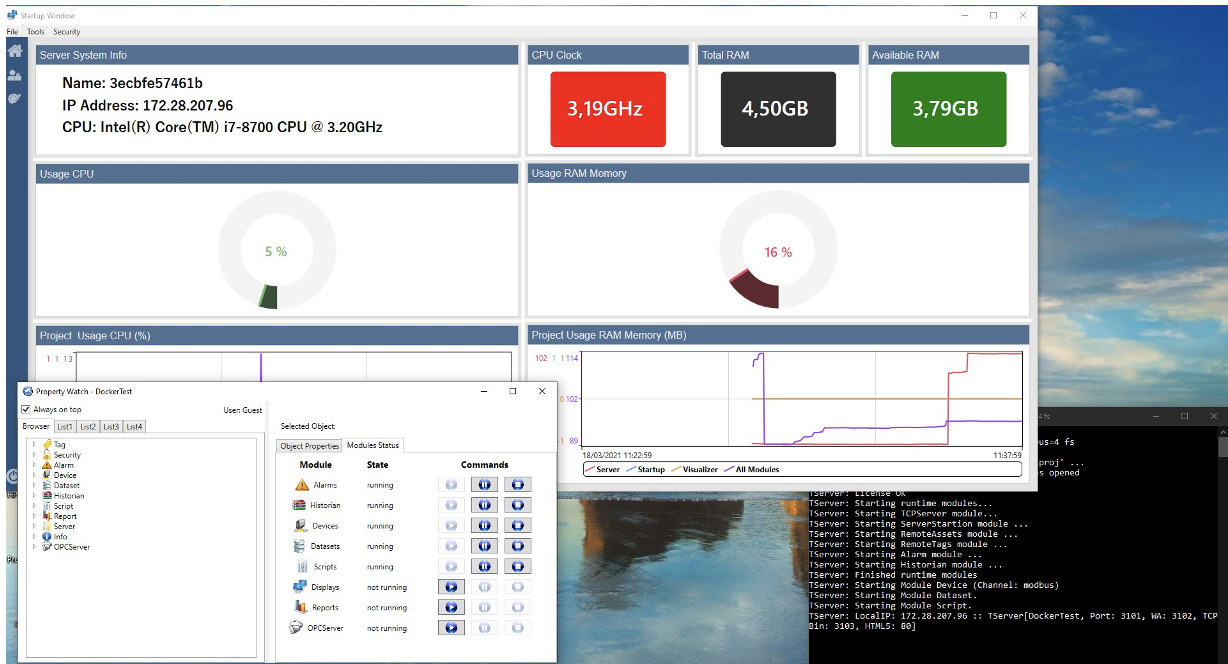Pause the Historian module

coord(484,505)
